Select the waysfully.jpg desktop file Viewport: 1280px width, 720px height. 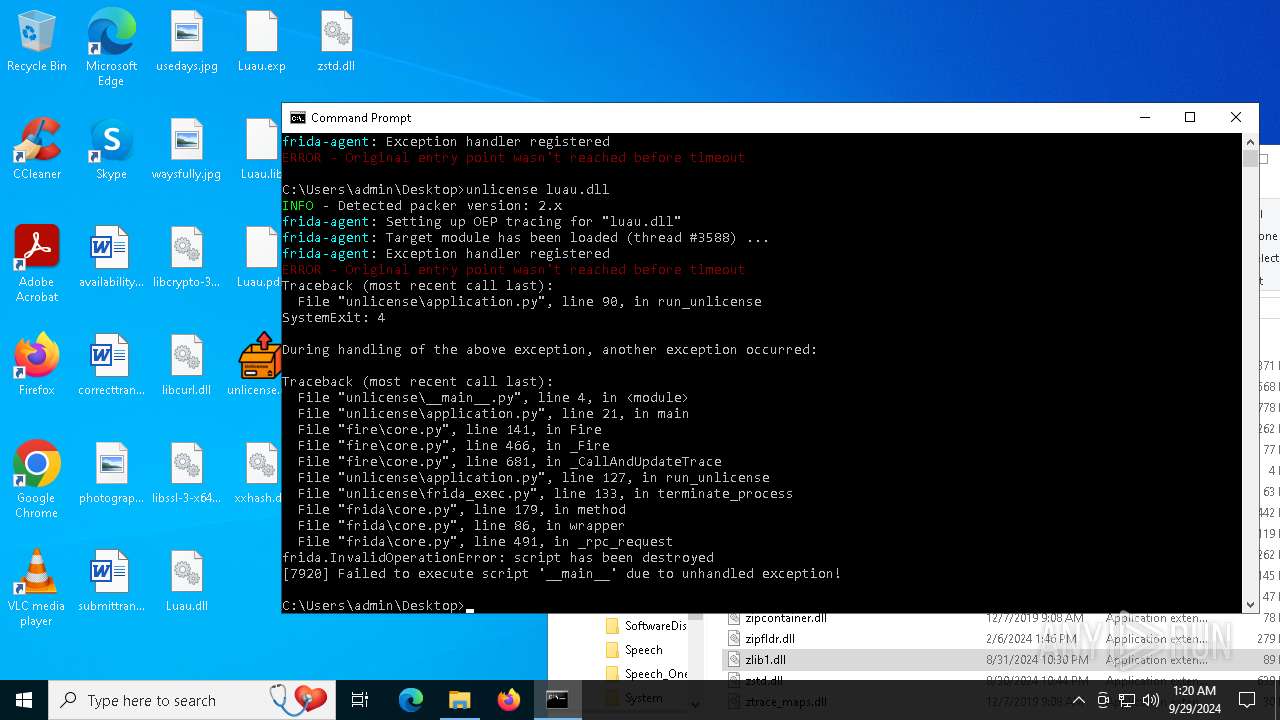[x=187, y=149]
